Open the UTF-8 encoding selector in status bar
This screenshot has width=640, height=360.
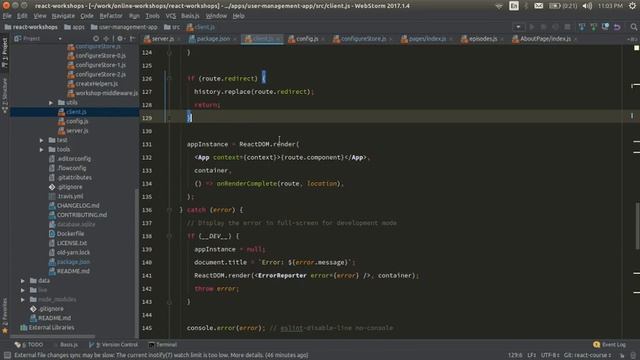click(x=550, y=356)
